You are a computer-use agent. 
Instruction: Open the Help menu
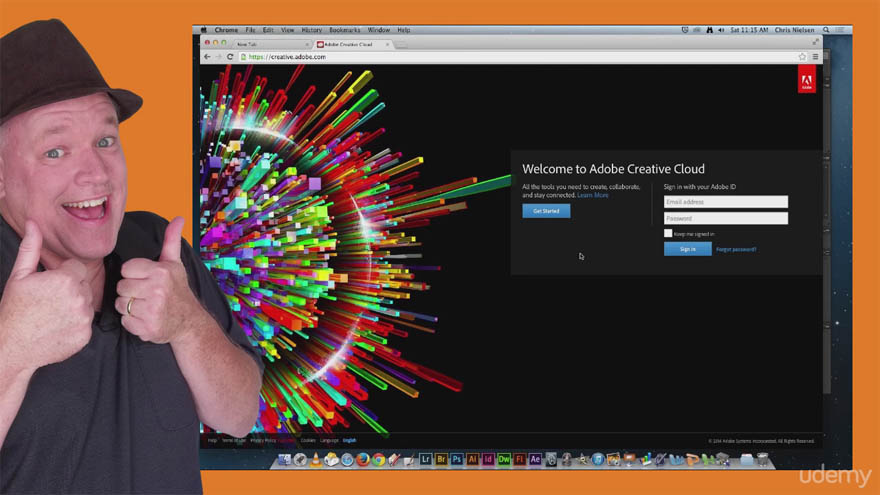[x=404, y=30]
